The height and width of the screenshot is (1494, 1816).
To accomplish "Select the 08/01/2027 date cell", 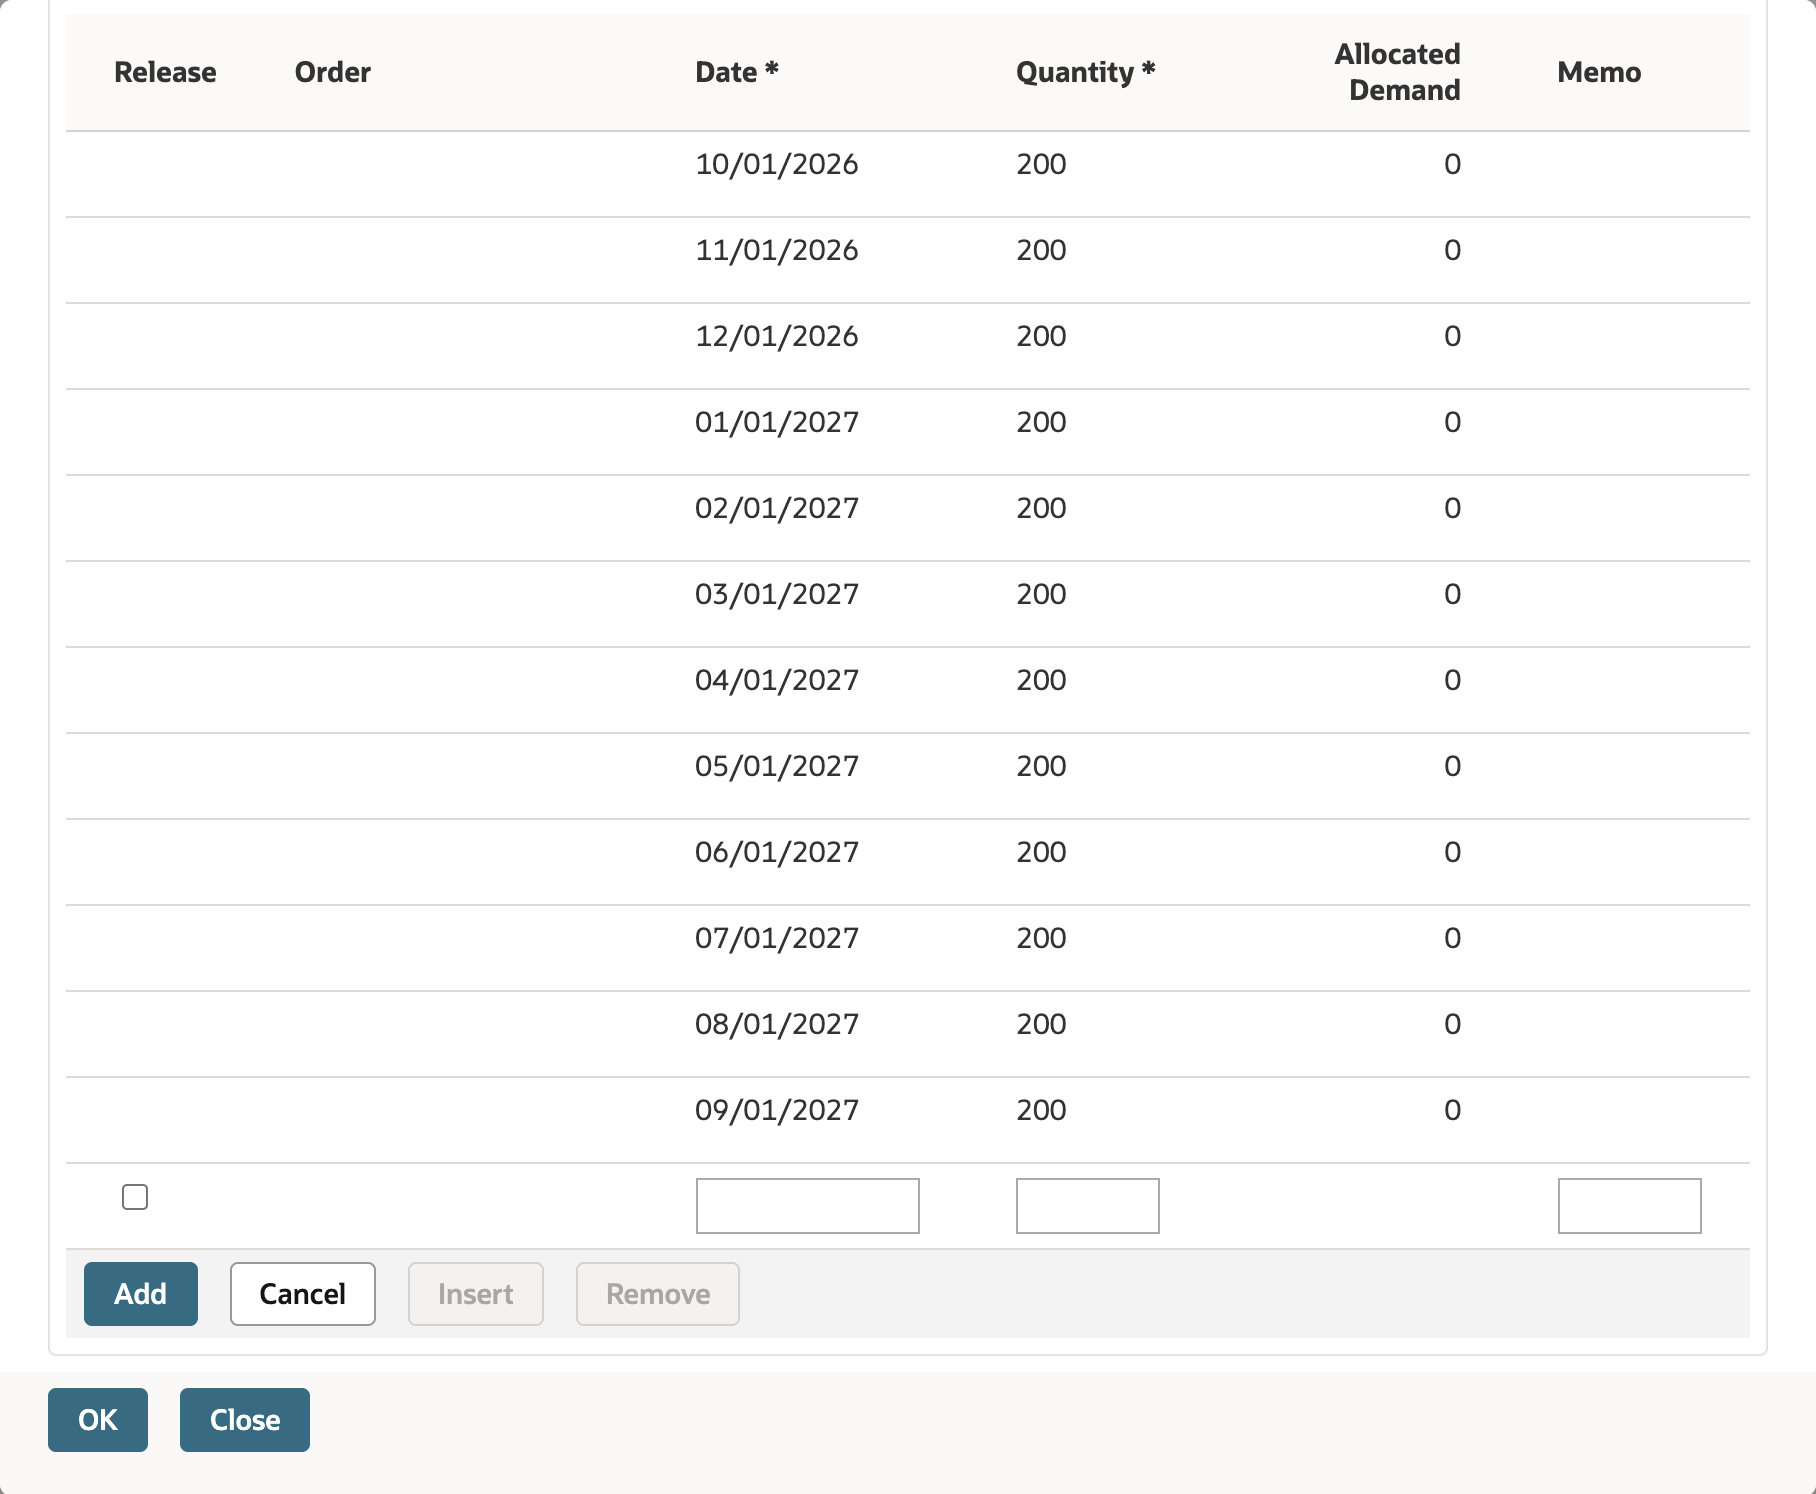I will coord(777,1024).
